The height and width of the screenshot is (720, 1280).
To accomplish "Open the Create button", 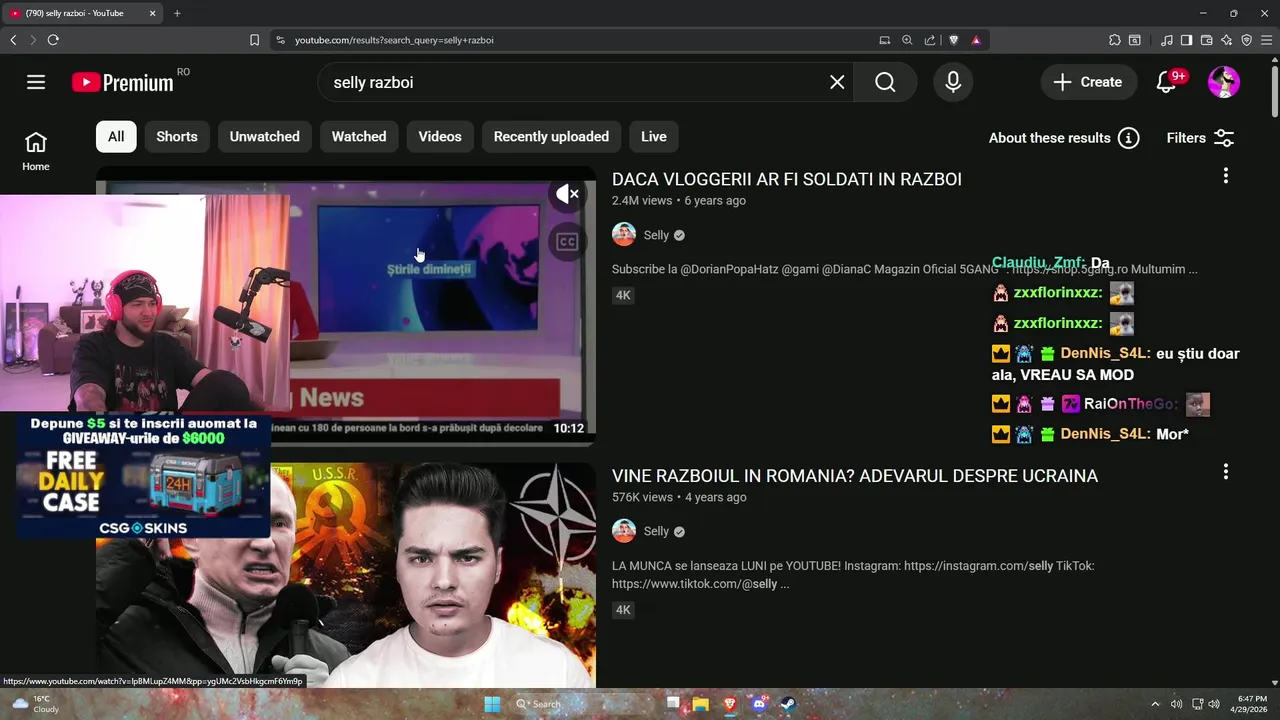I will (x=1088, y=82).
